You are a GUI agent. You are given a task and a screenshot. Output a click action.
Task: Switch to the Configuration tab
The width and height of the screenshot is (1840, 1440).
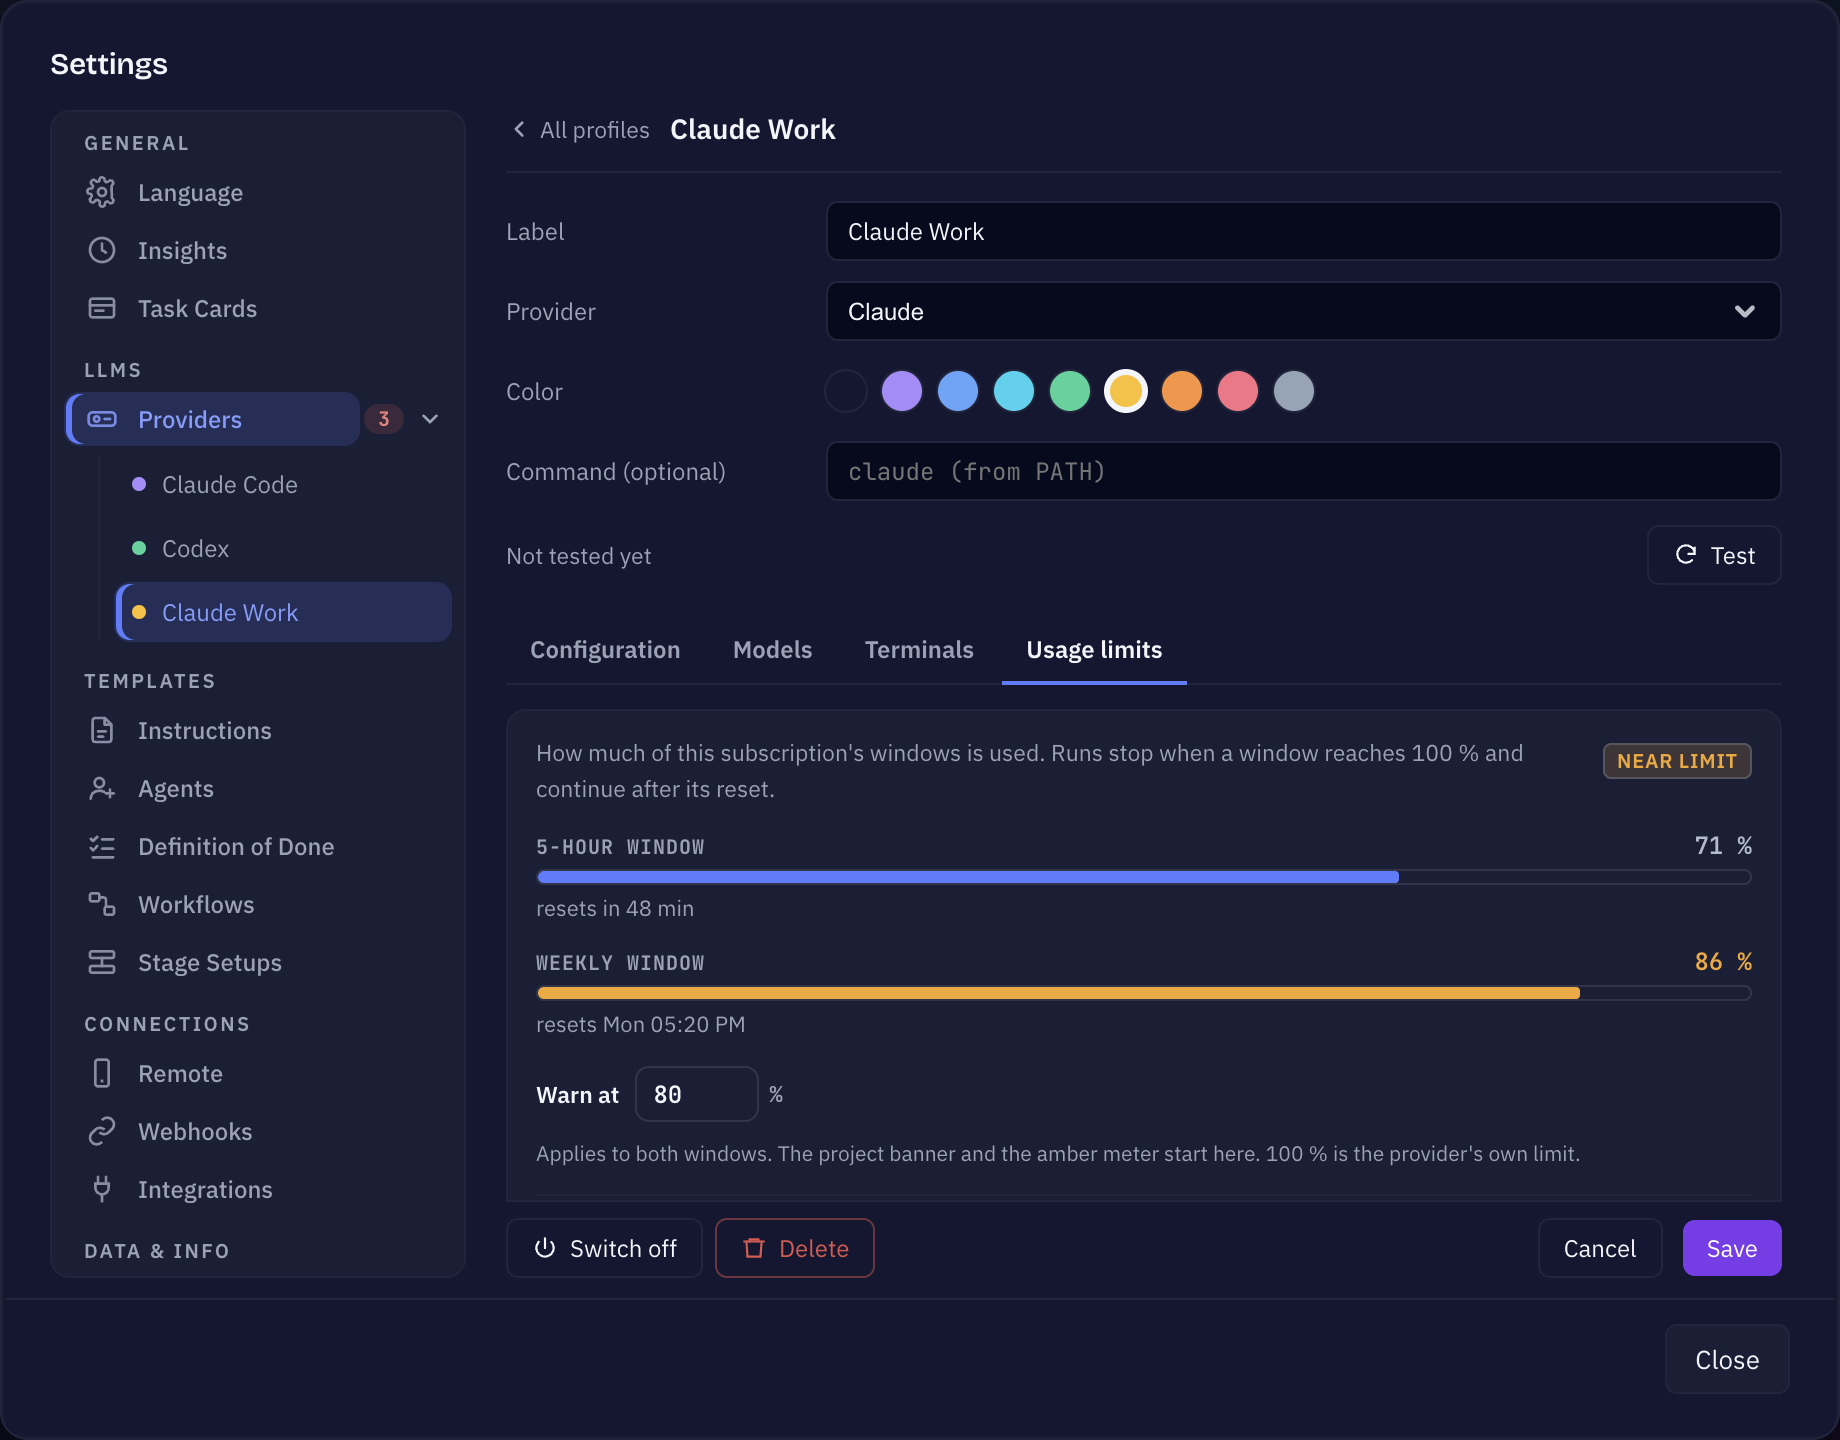(605, 649)
